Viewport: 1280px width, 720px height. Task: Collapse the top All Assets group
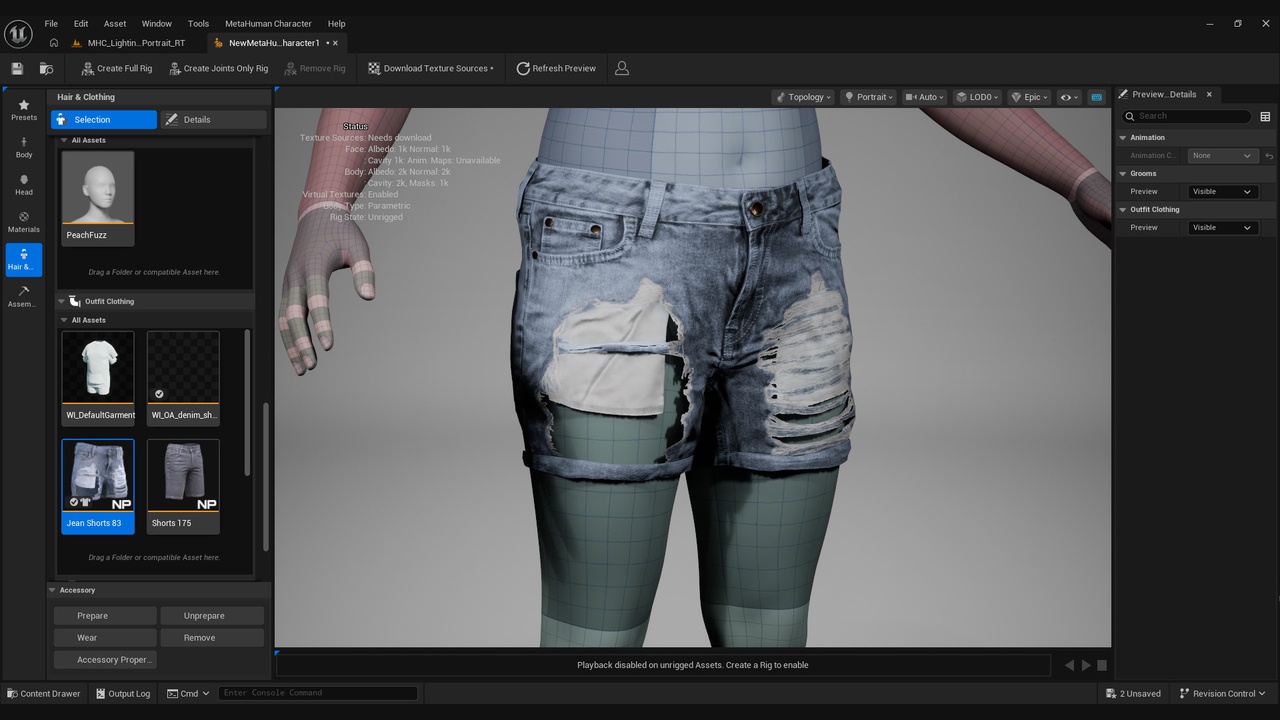click(64, 140)
